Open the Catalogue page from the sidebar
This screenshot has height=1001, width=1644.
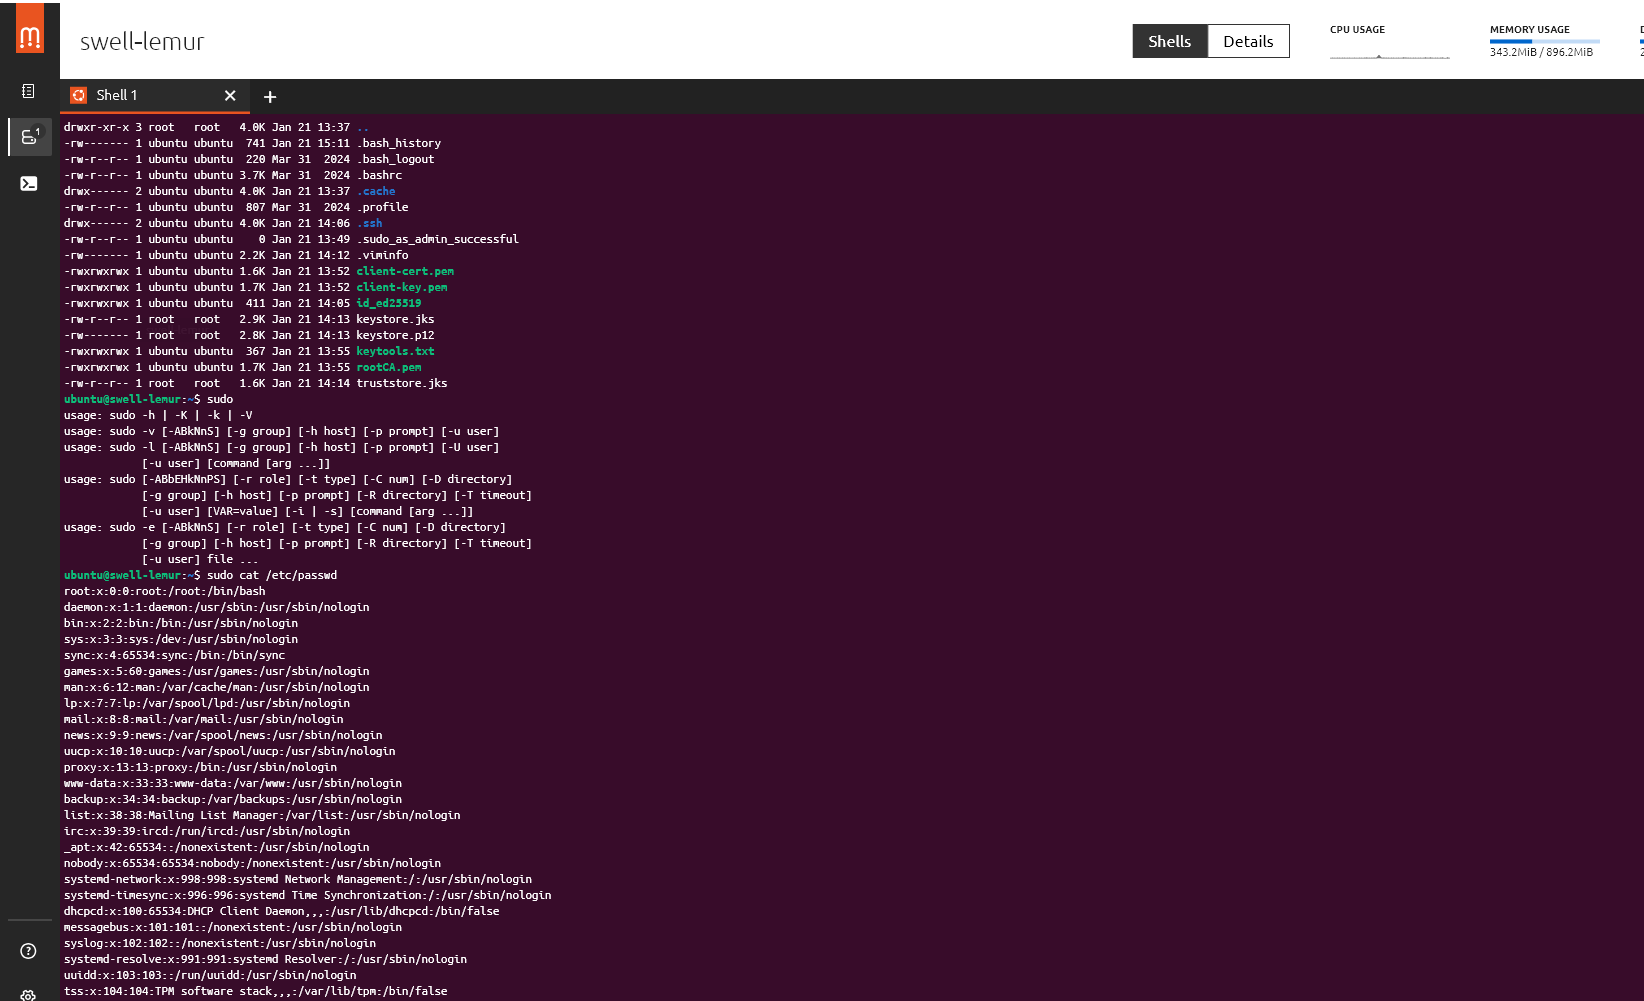(x=29, y=91)
